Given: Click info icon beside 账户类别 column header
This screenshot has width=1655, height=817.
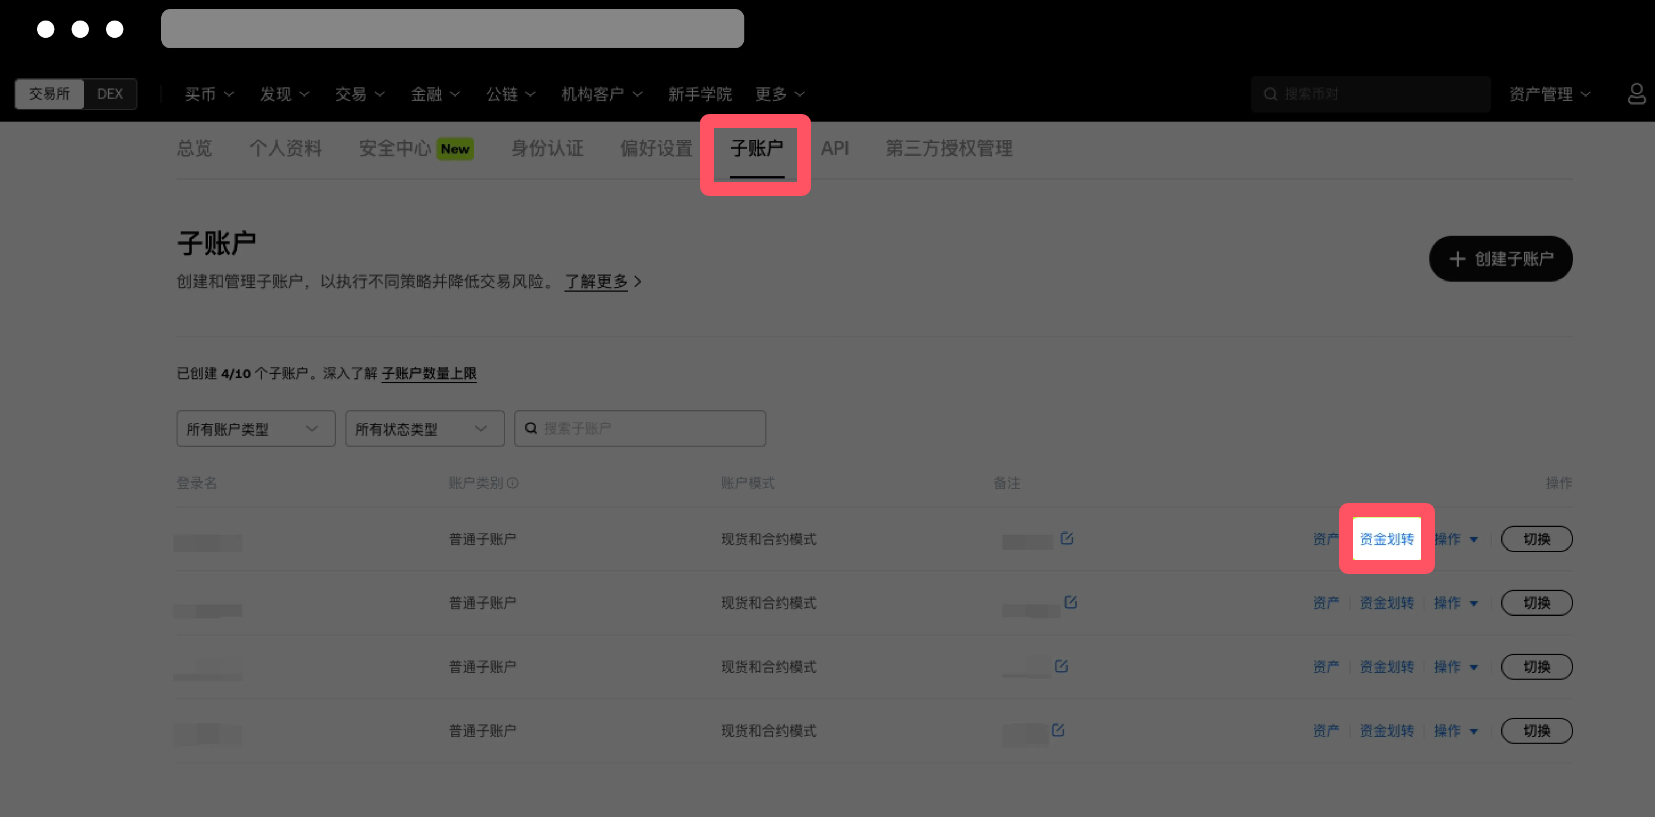Looking at the screenshot, I should tap(513, 483).
